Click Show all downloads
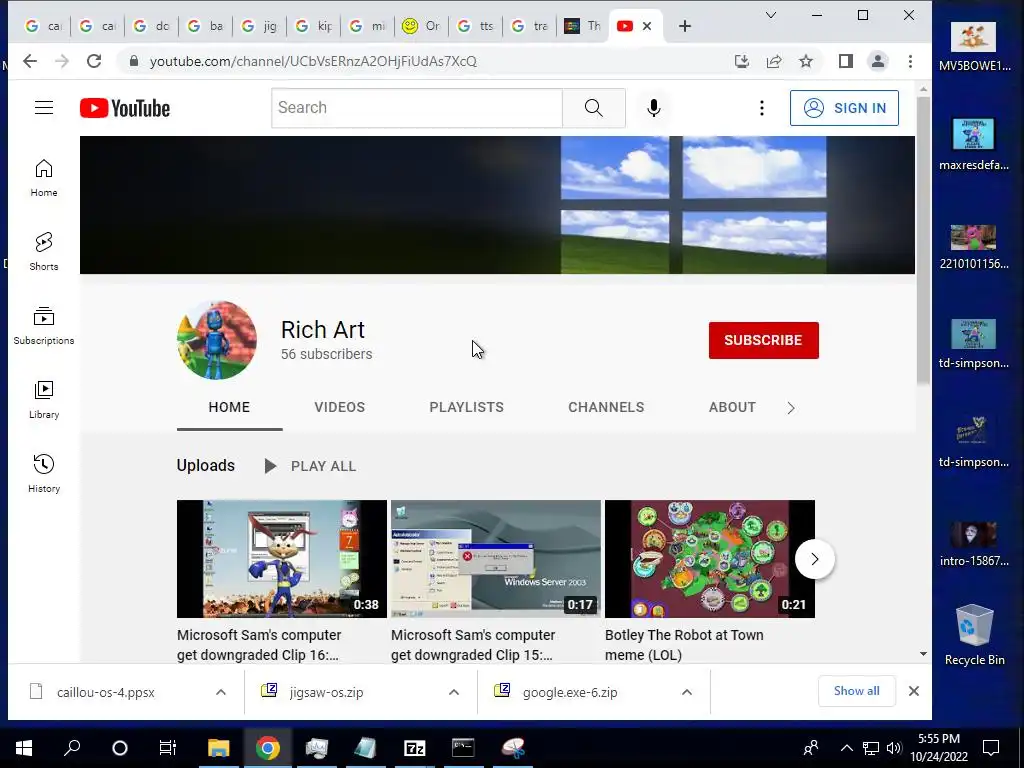The height and width of the screenshot is (768, 1024). click(856, 691)
